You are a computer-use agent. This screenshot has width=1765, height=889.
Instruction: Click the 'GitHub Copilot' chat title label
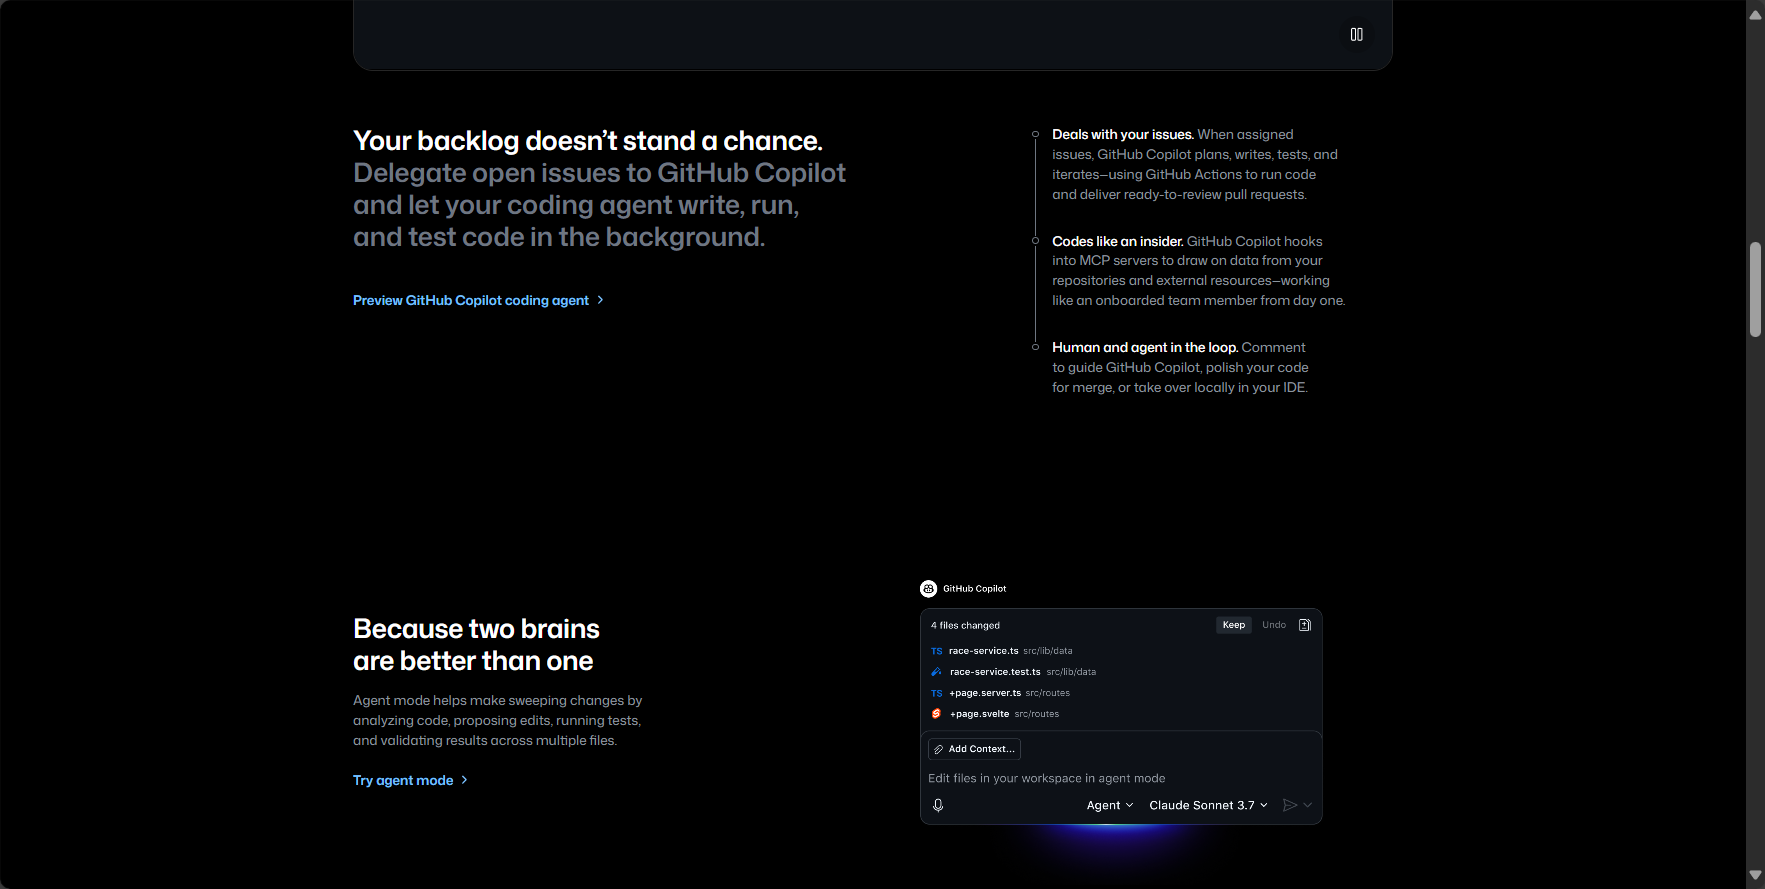point(974,589)
